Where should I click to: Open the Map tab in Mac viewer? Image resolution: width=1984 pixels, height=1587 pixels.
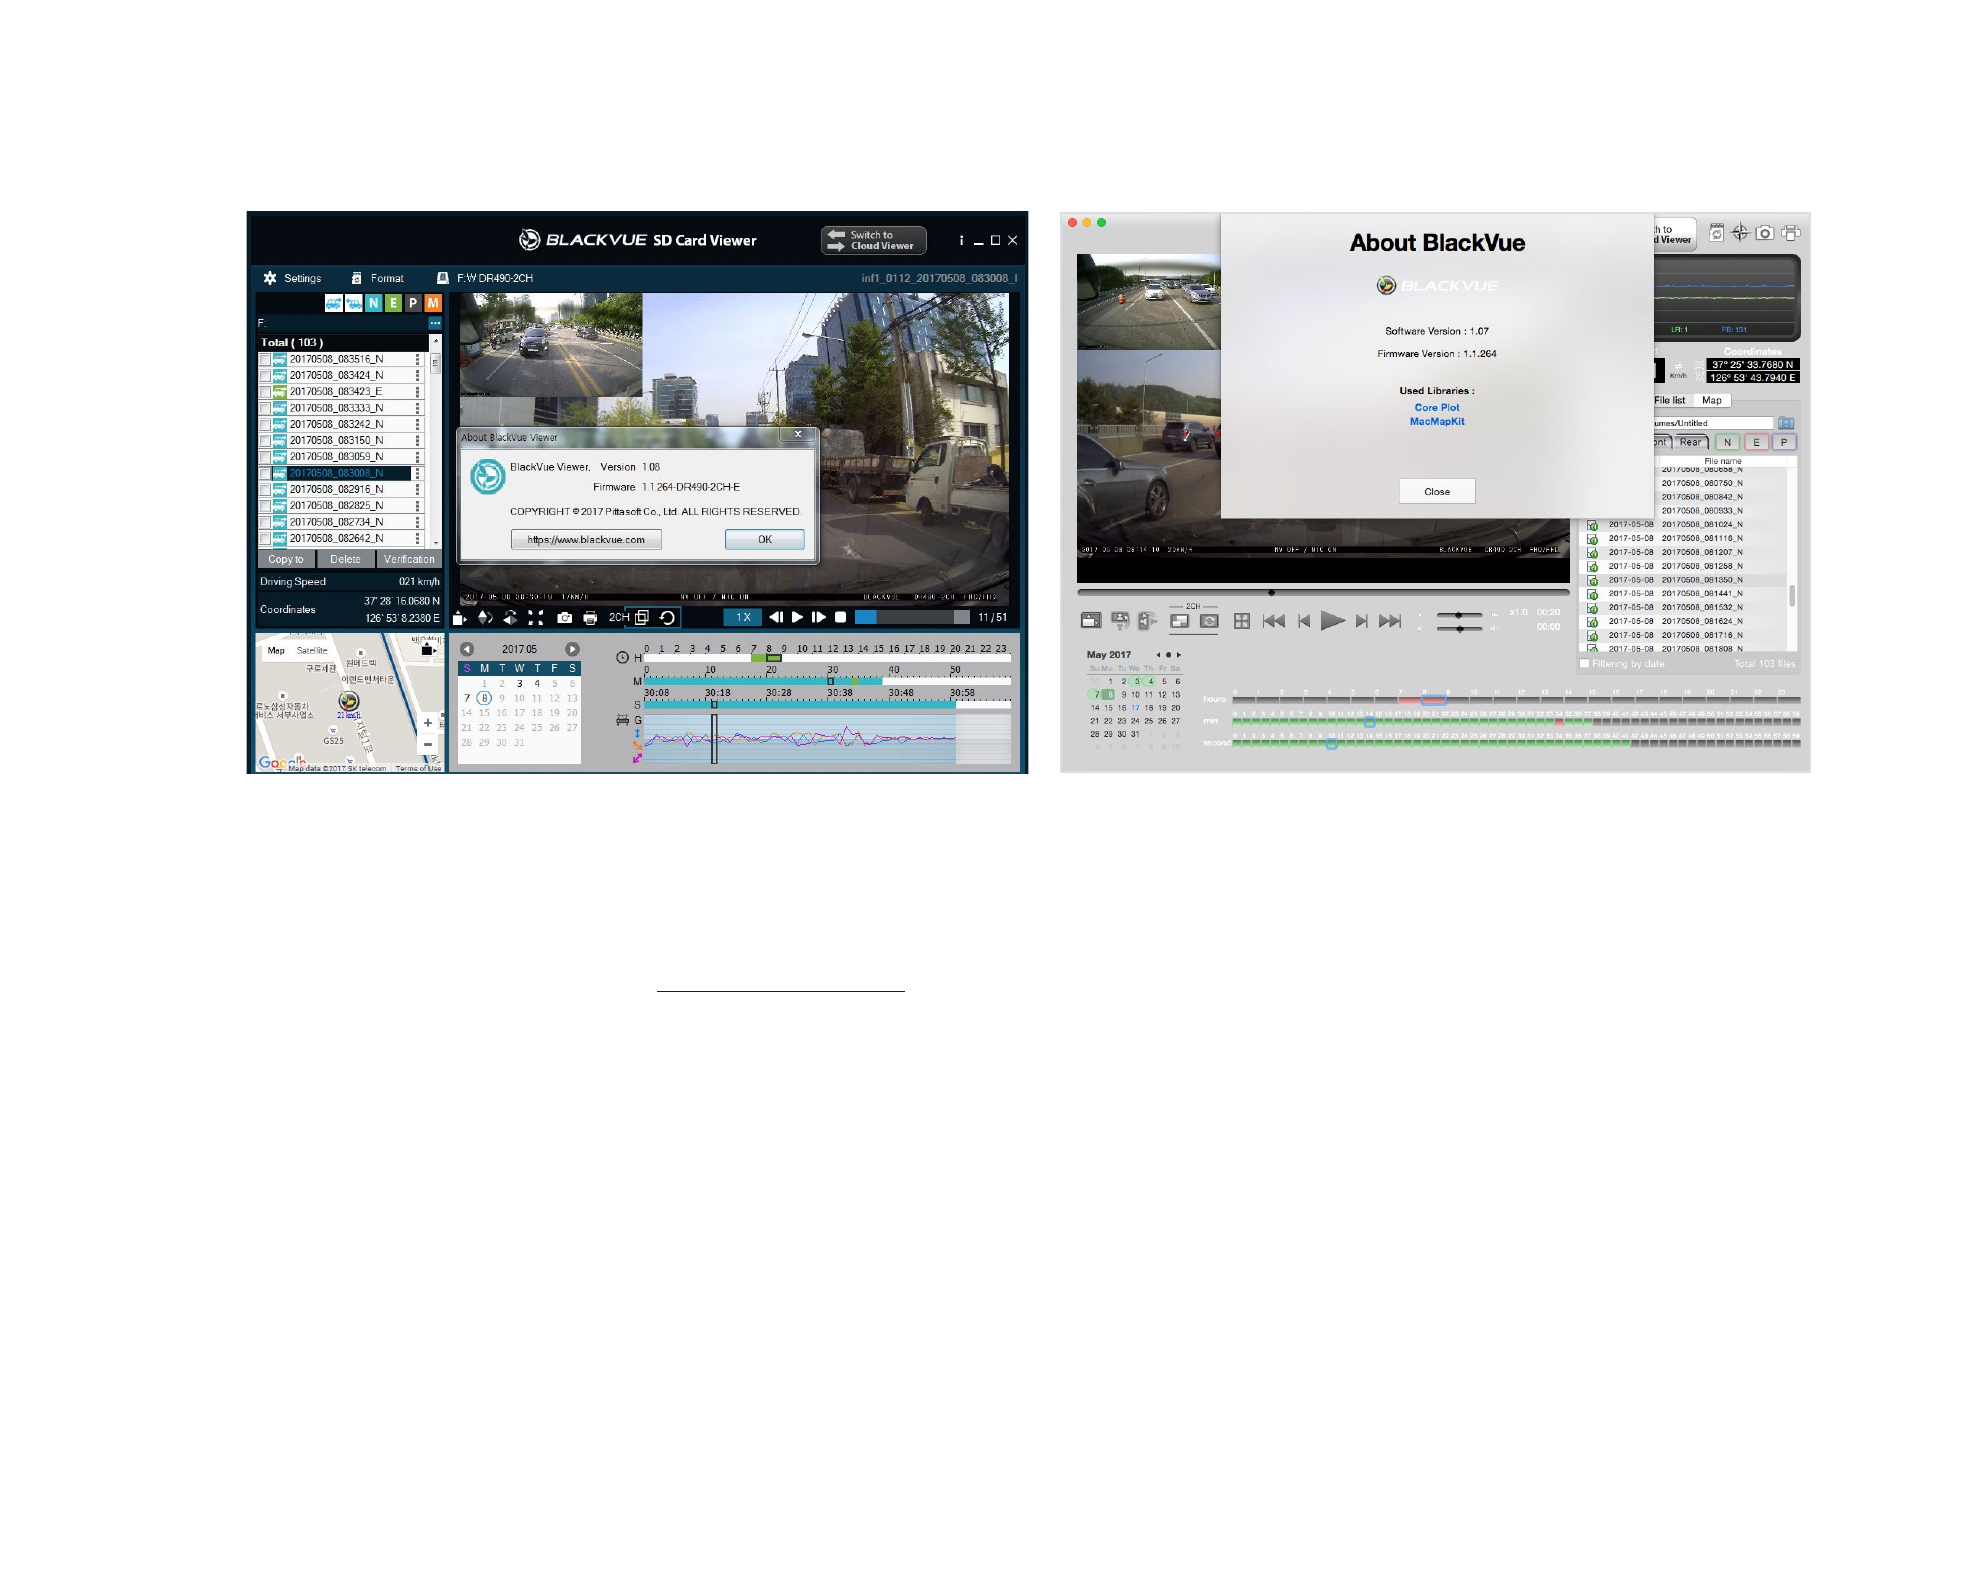[x=1712, y=400]
